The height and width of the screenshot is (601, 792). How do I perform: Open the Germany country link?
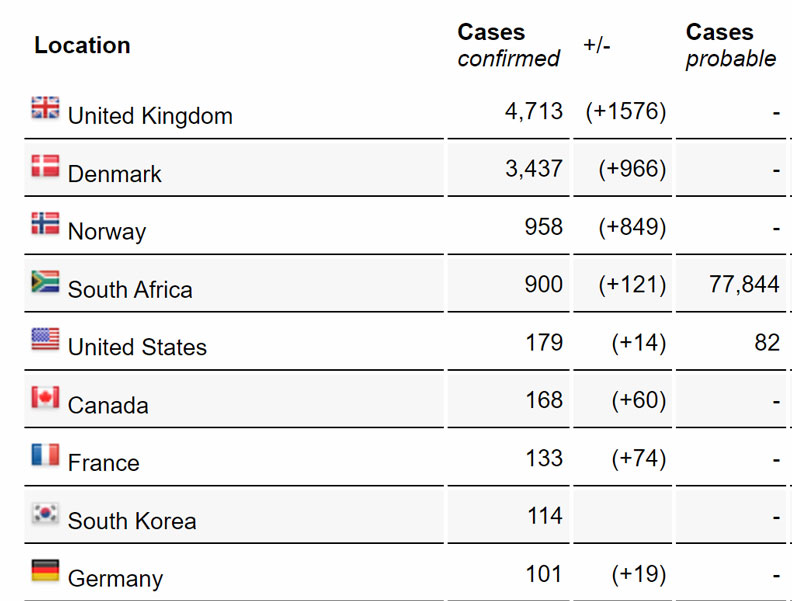click(115, 579)
